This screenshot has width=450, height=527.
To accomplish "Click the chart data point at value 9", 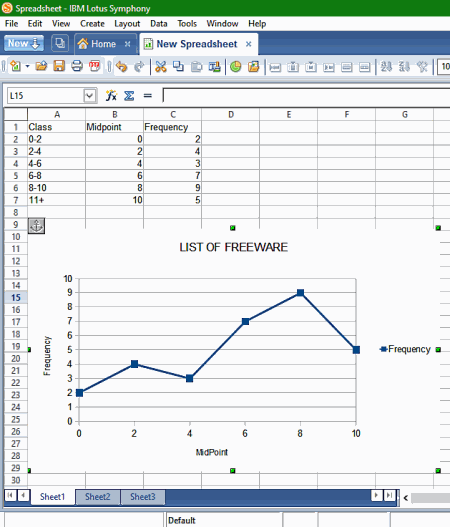I will [300, 293].
